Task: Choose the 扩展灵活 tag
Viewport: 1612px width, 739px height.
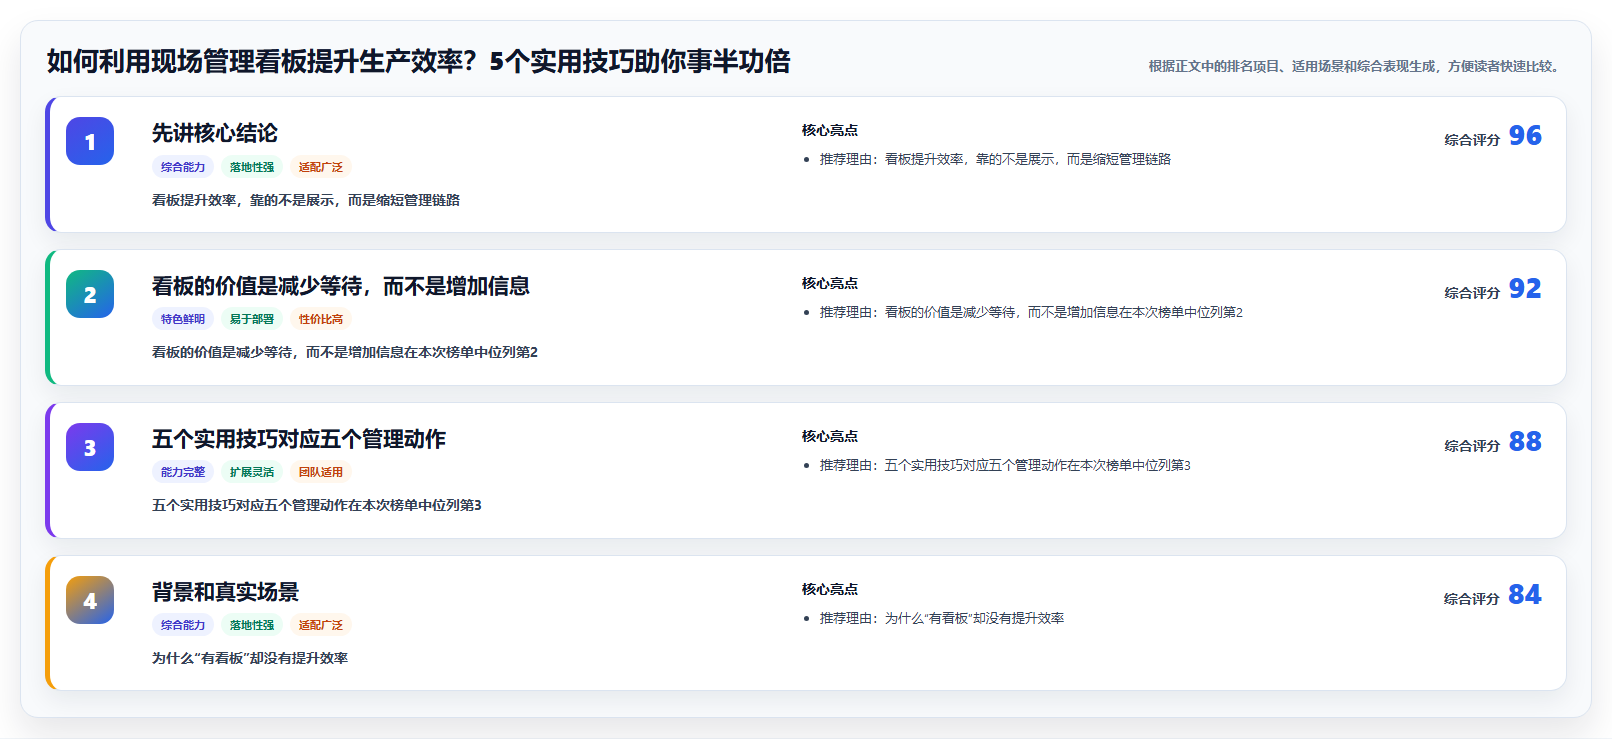Action: (x=252, y=472)
